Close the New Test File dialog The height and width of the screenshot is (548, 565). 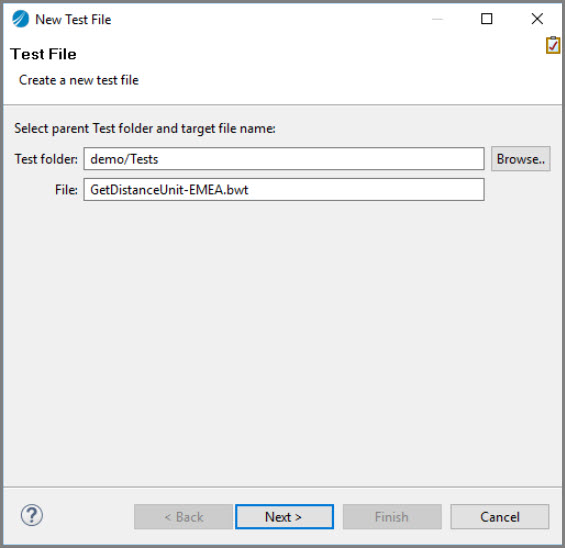pyautogui.click(x=537, y=19)
